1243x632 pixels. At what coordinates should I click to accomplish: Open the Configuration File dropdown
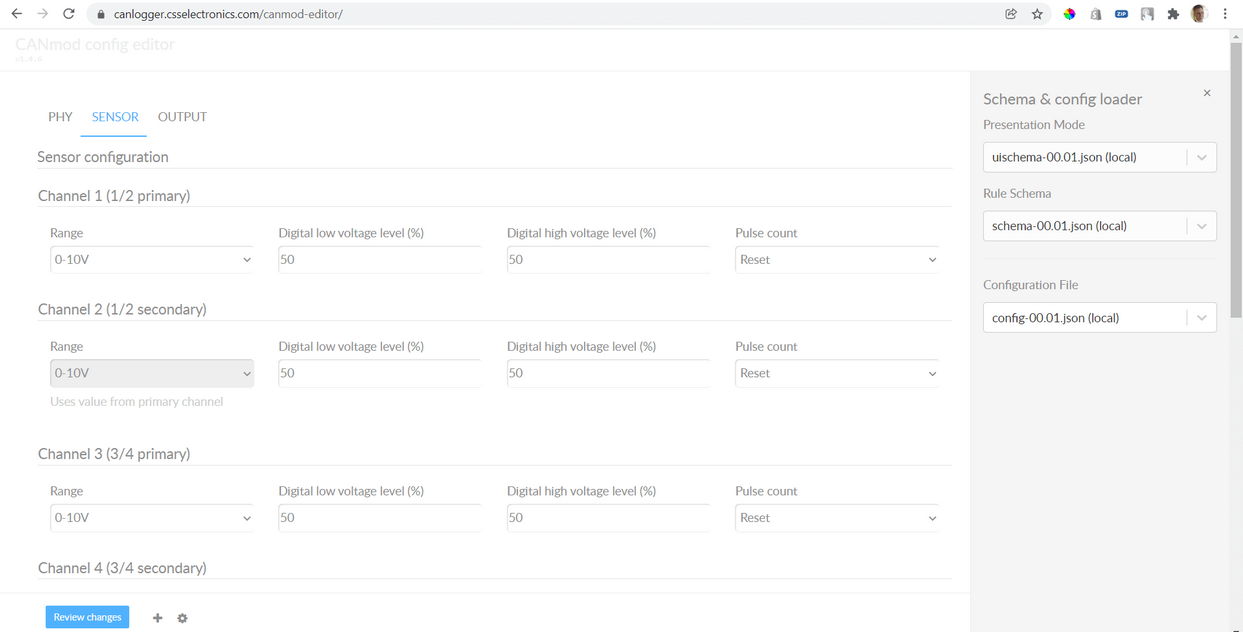coord(1100,318)
